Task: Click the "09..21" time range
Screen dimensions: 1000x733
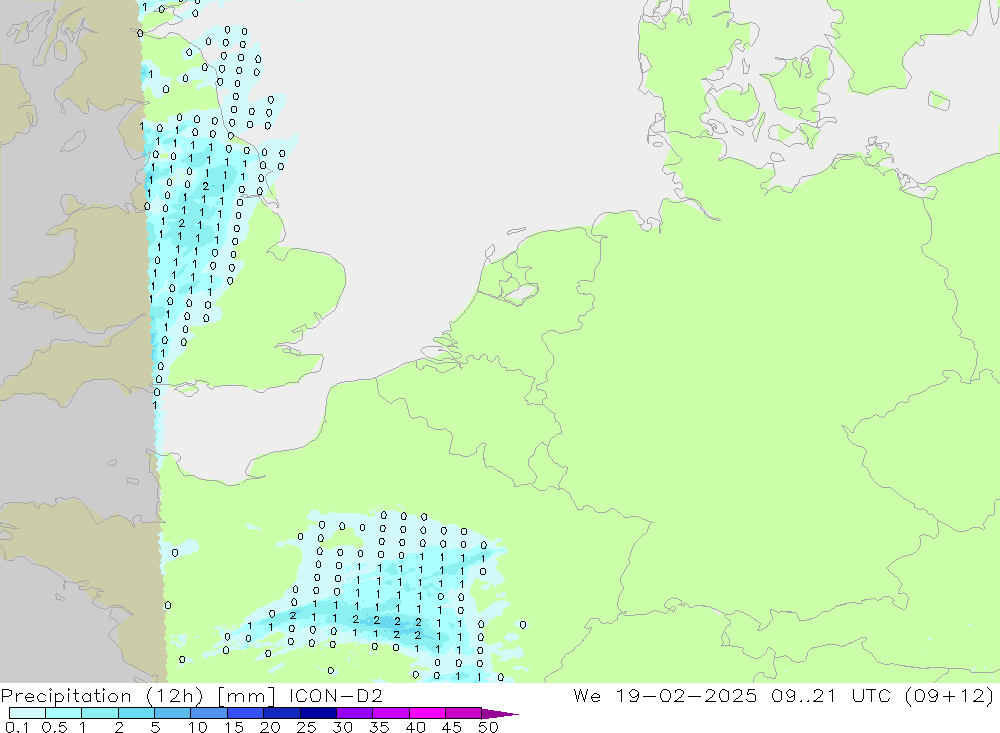Action: click(803, 695)
